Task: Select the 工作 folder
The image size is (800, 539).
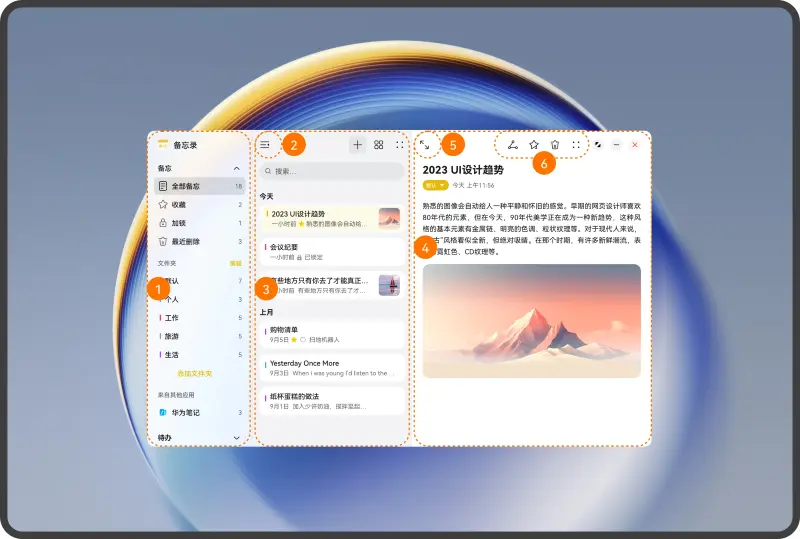Action: [199, 317]
